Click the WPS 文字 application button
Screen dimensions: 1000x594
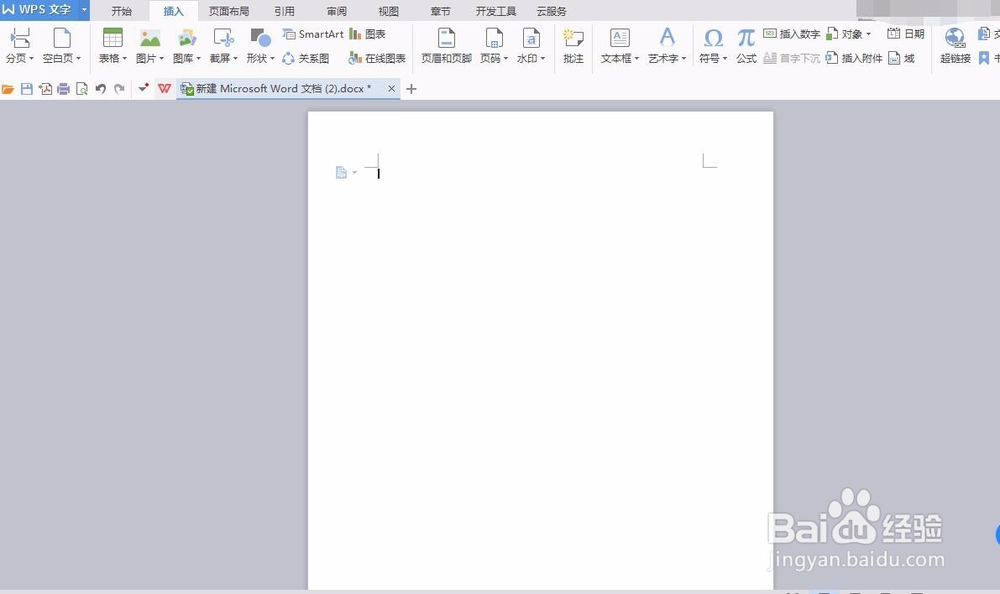[x=39, y=10]
